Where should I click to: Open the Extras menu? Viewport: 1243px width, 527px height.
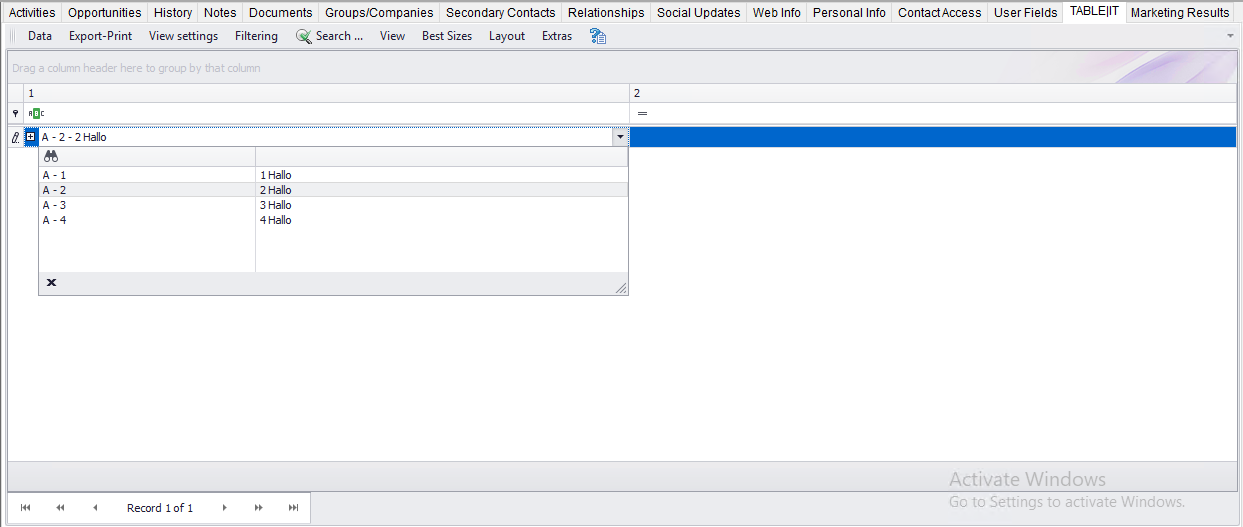[557, 36]
